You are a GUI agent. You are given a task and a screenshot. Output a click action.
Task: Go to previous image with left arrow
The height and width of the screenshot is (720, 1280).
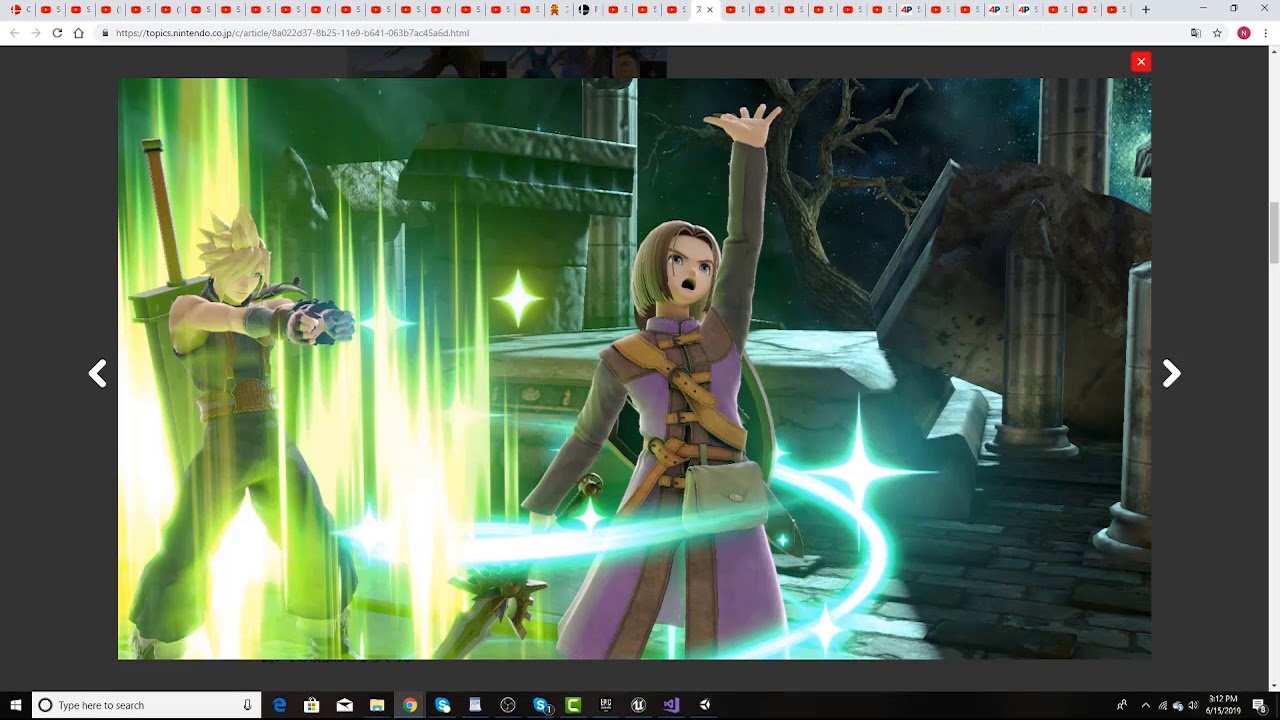(x=97, y=374)
